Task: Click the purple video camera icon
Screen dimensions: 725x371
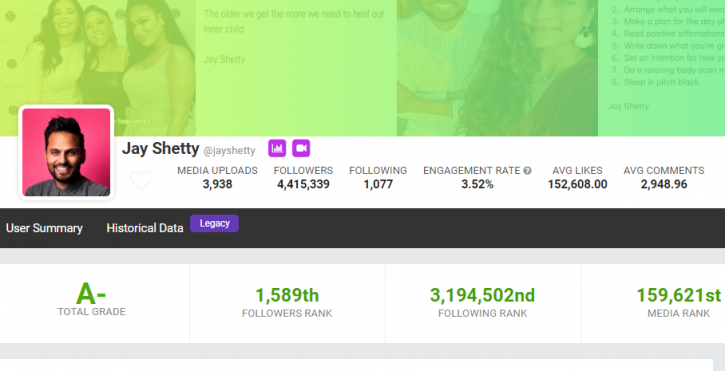Action: [x=301, y=148]
